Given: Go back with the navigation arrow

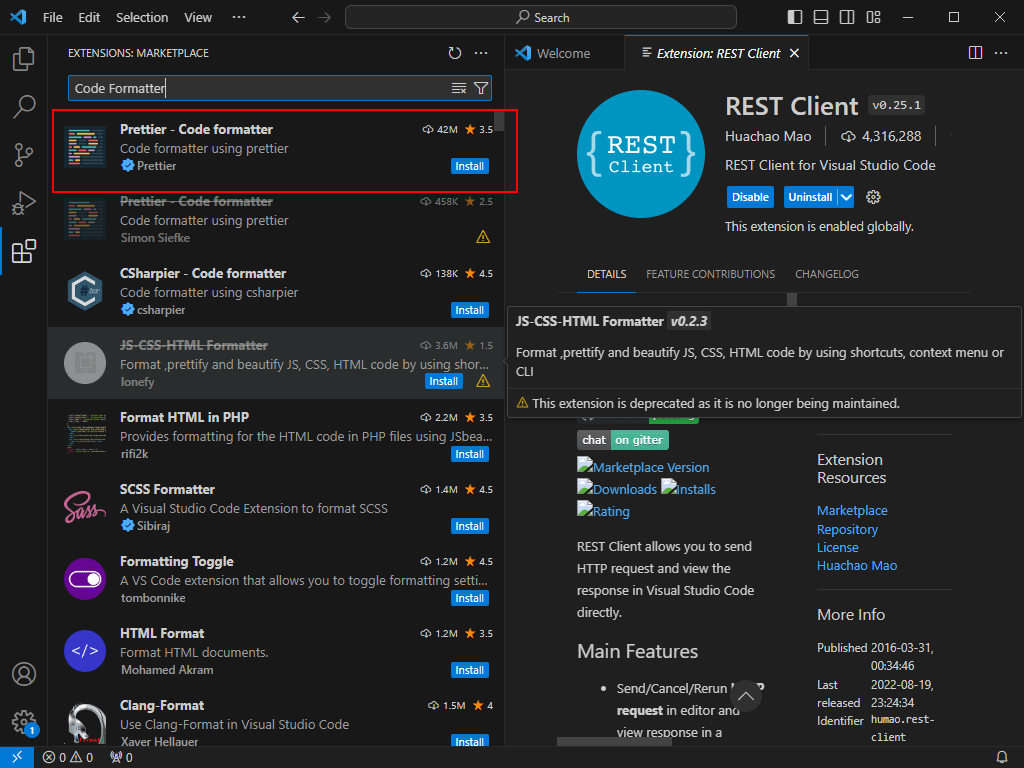Looking at the screenshot, I should point(298,18).
